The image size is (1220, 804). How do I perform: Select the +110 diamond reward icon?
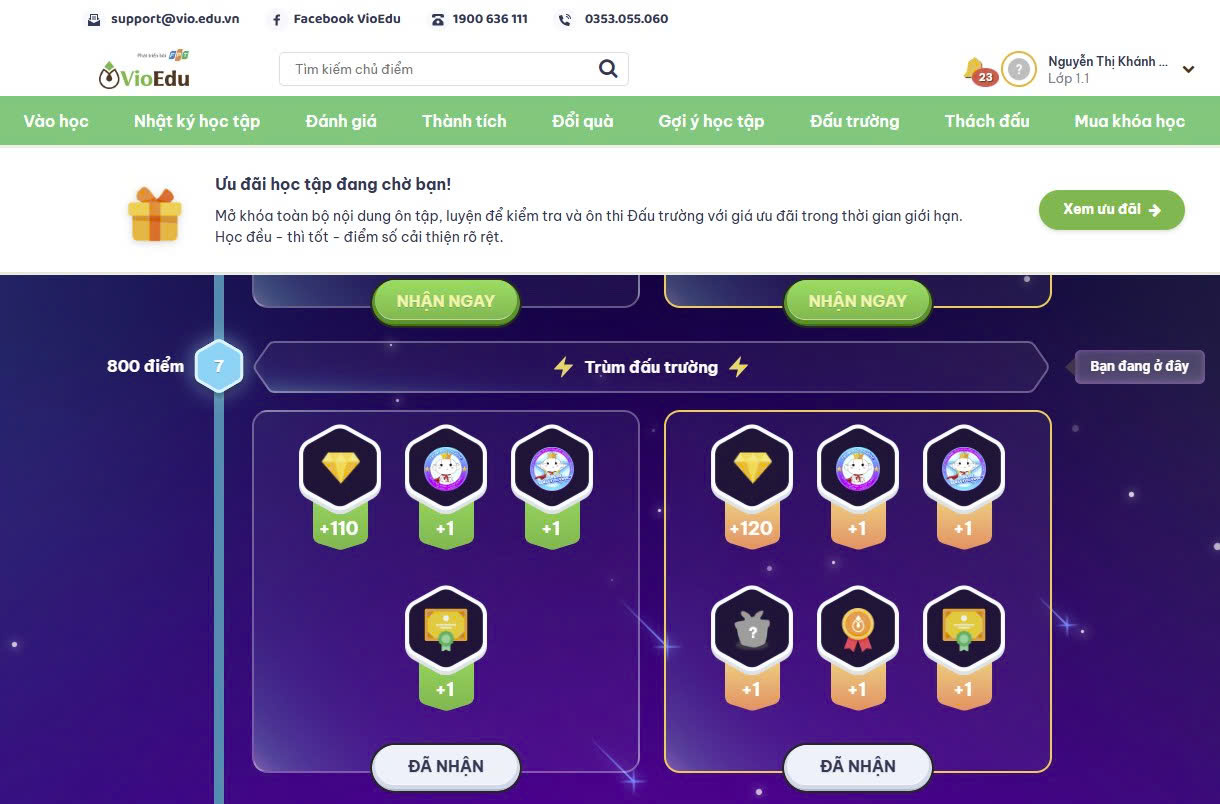coord(340,467)
